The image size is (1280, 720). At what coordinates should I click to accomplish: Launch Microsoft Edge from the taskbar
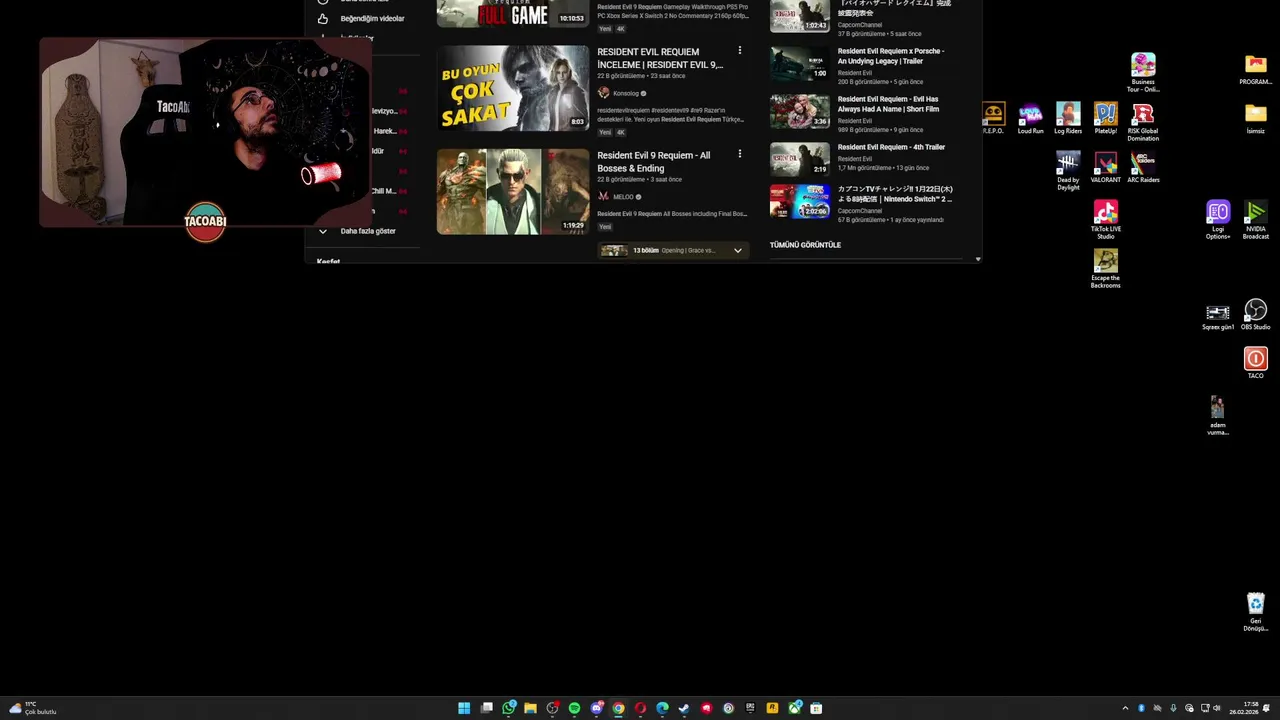click(662, 708)
